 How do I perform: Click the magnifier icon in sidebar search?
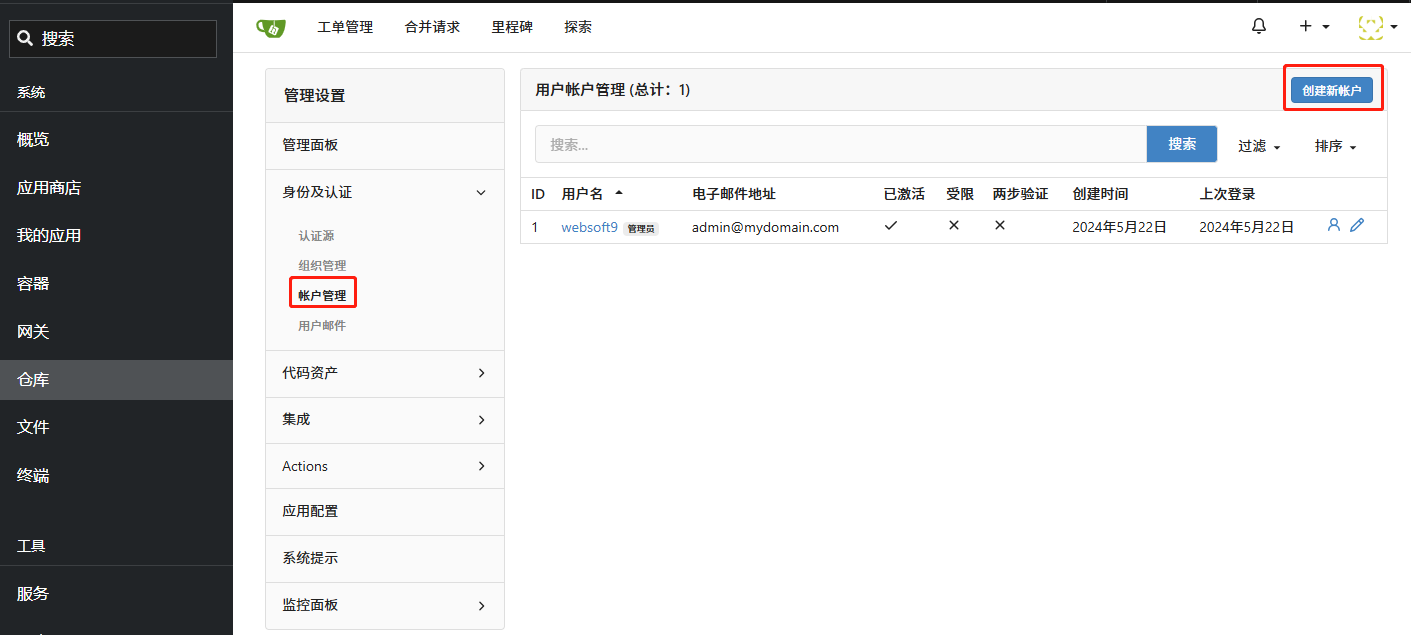(26, 39)
